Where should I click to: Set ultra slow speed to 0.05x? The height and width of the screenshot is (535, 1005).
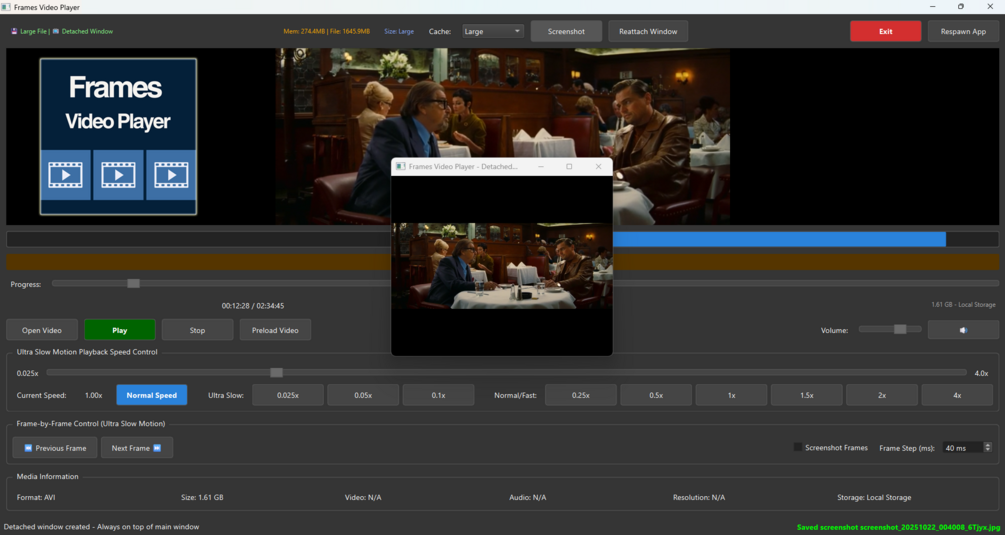coord(363,395)
